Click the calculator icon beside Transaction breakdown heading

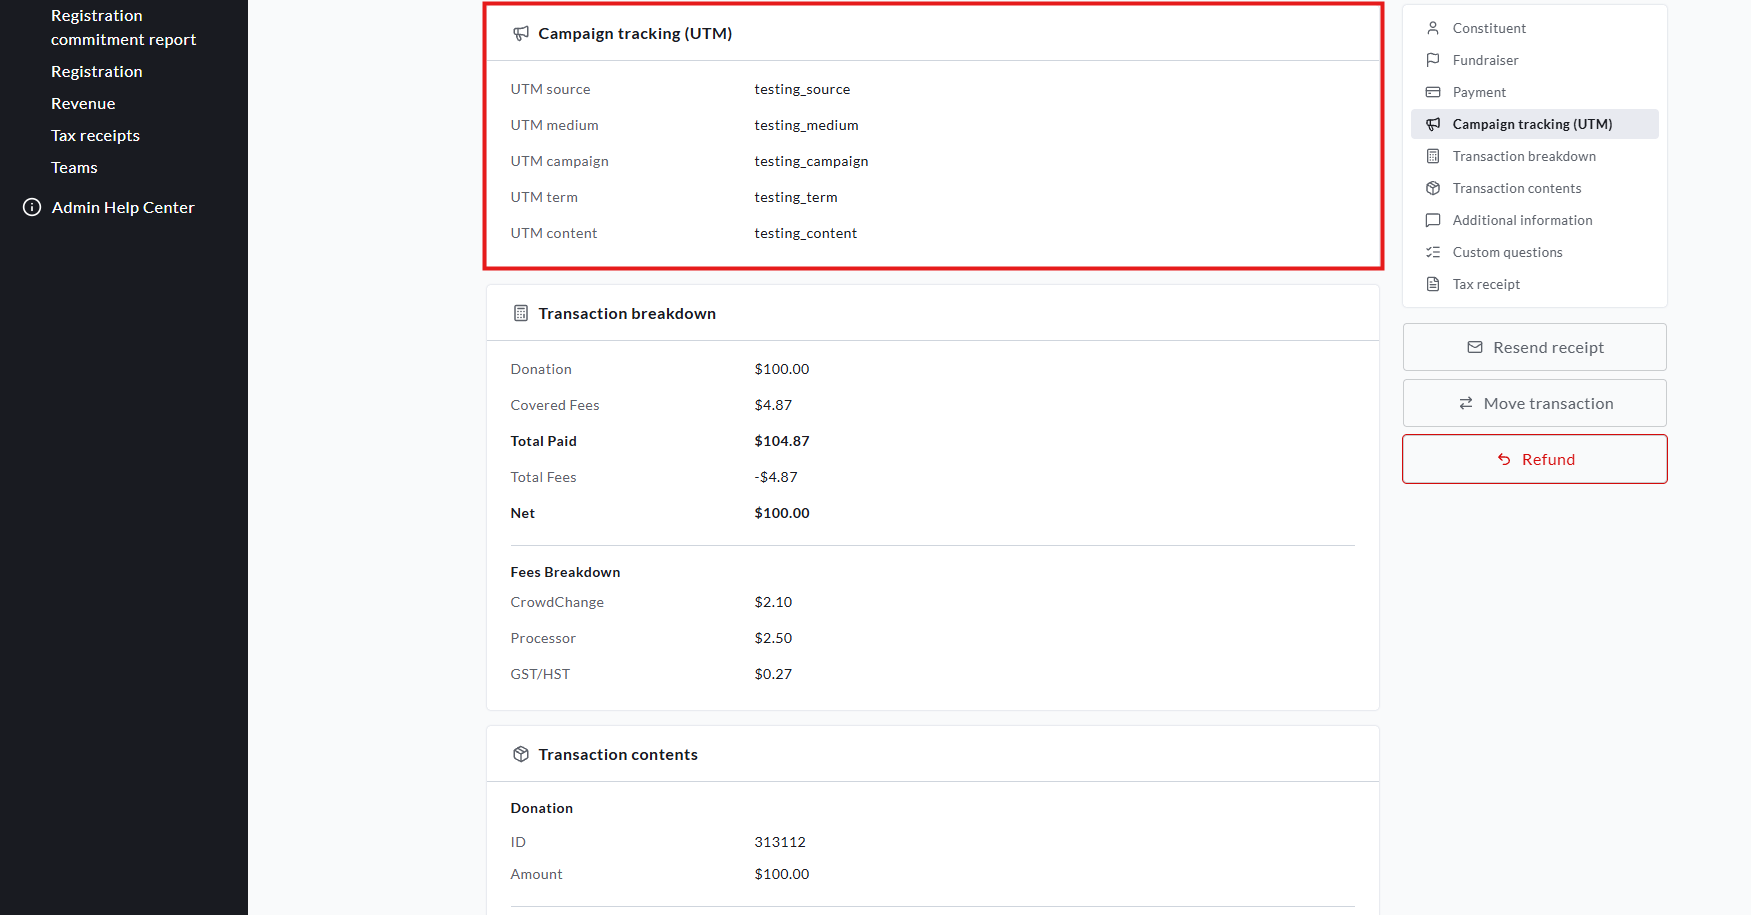pos(521,313)
